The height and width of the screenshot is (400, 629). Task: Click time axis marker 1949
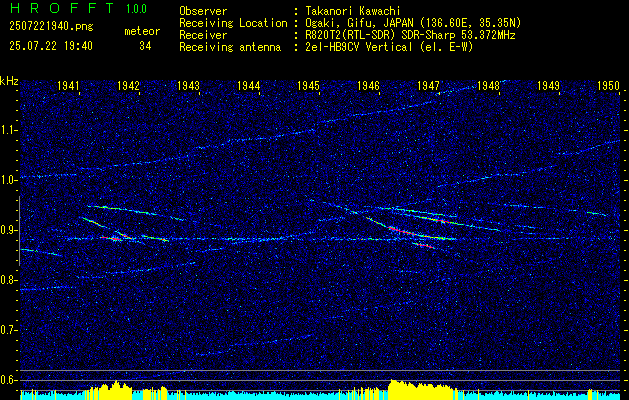point(548,85)
